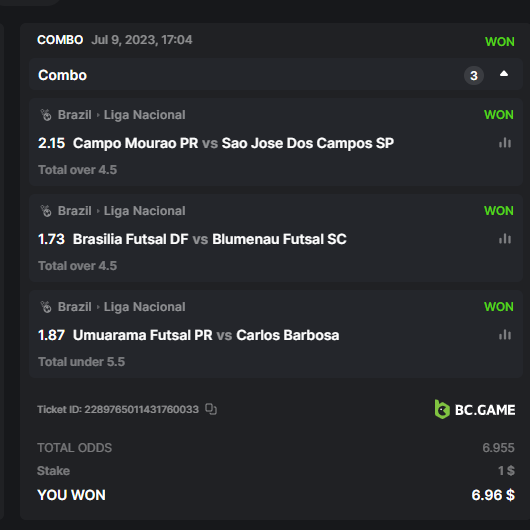Select Brazil category in second bet
This screenshot has height=530, width=530.
click(x=74, y=211)
